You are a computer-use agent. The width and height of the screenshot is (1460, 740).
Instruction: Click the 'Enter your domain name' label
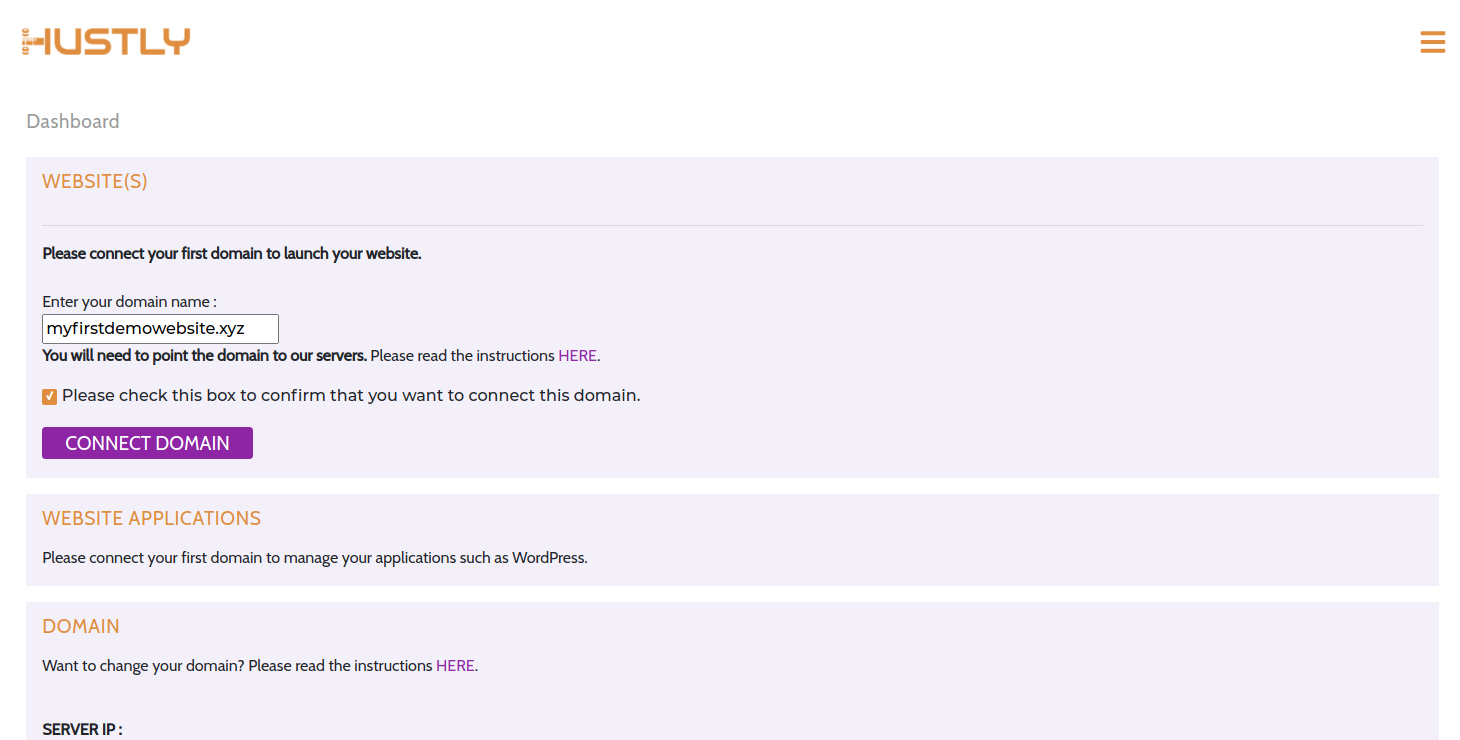coord(129,301)
